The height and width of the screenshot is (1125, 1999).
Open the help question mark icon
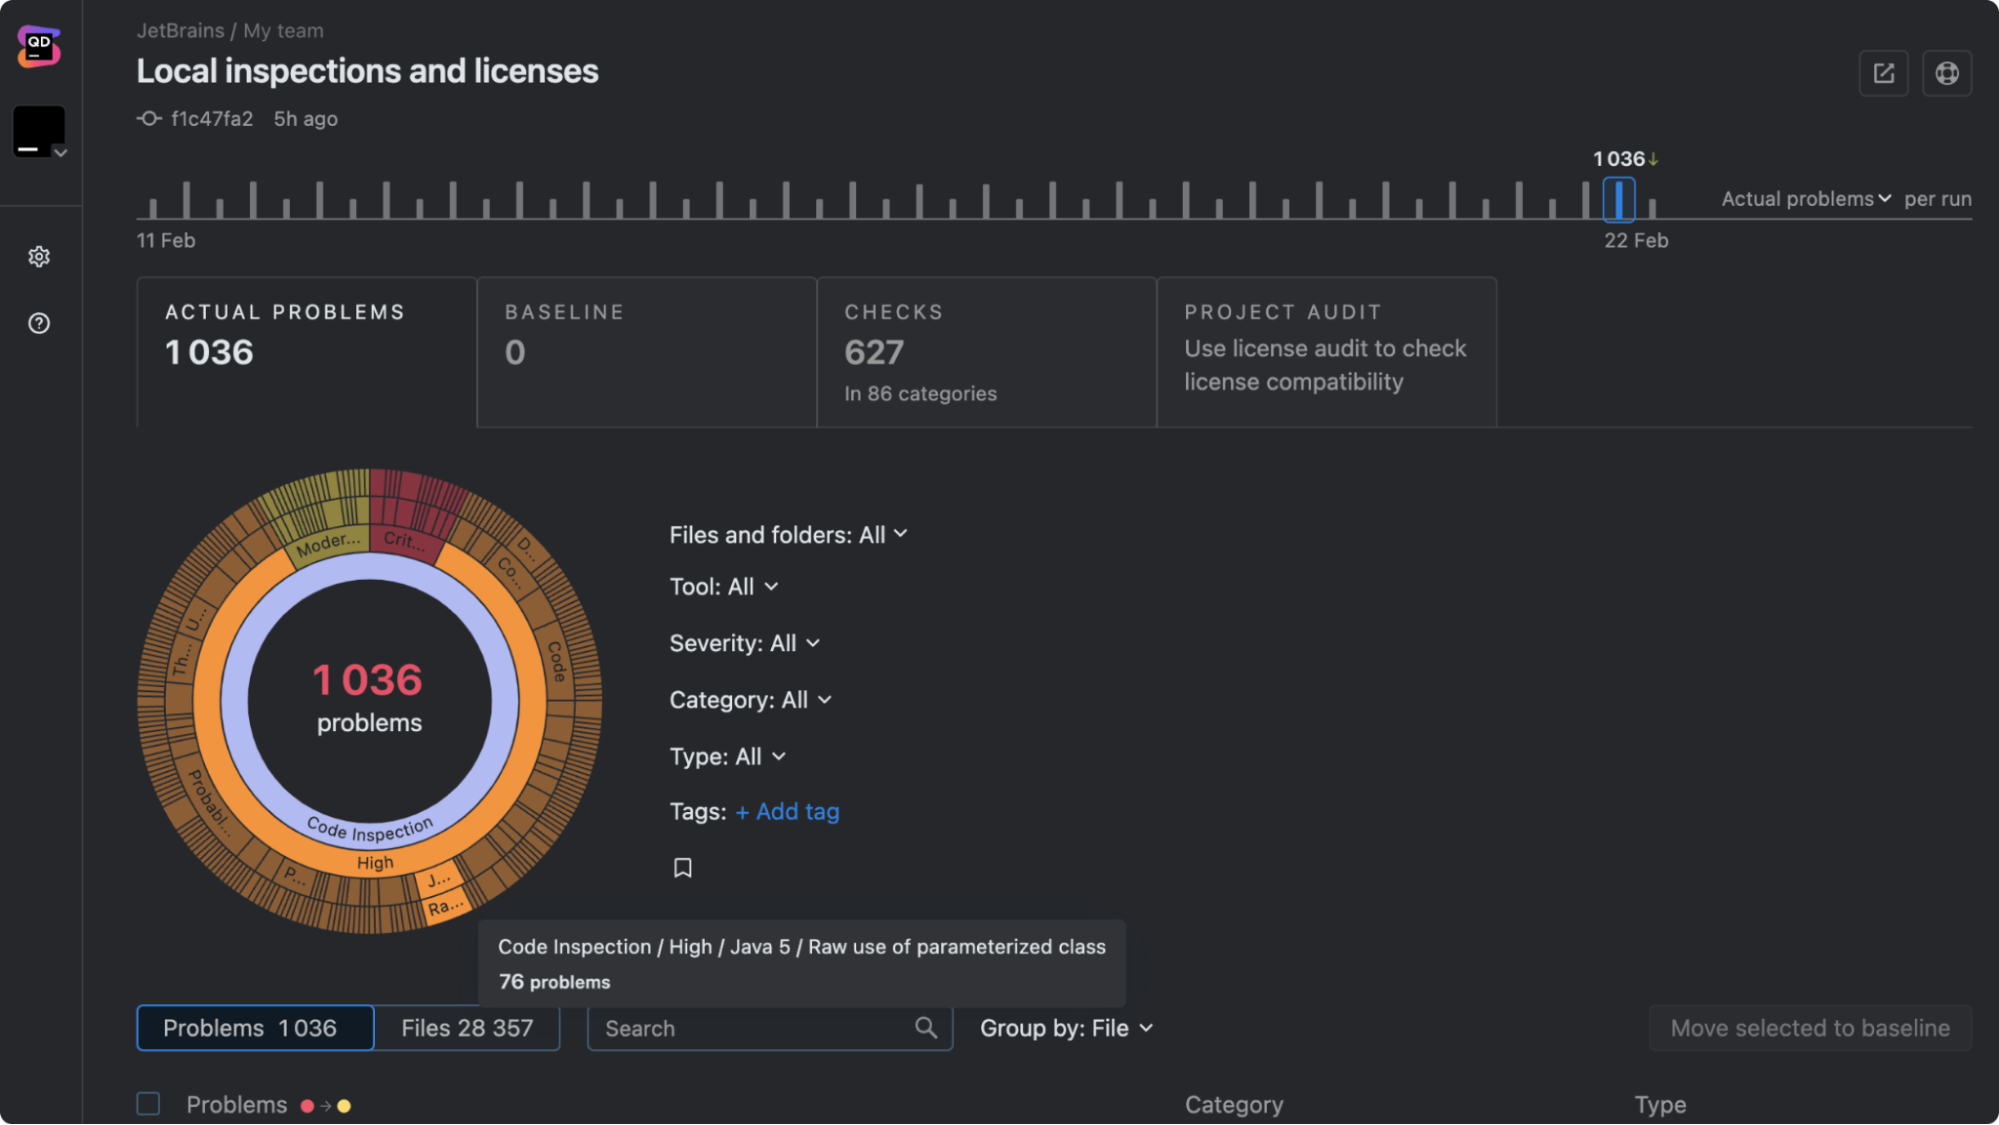click(x=38, y=323)
